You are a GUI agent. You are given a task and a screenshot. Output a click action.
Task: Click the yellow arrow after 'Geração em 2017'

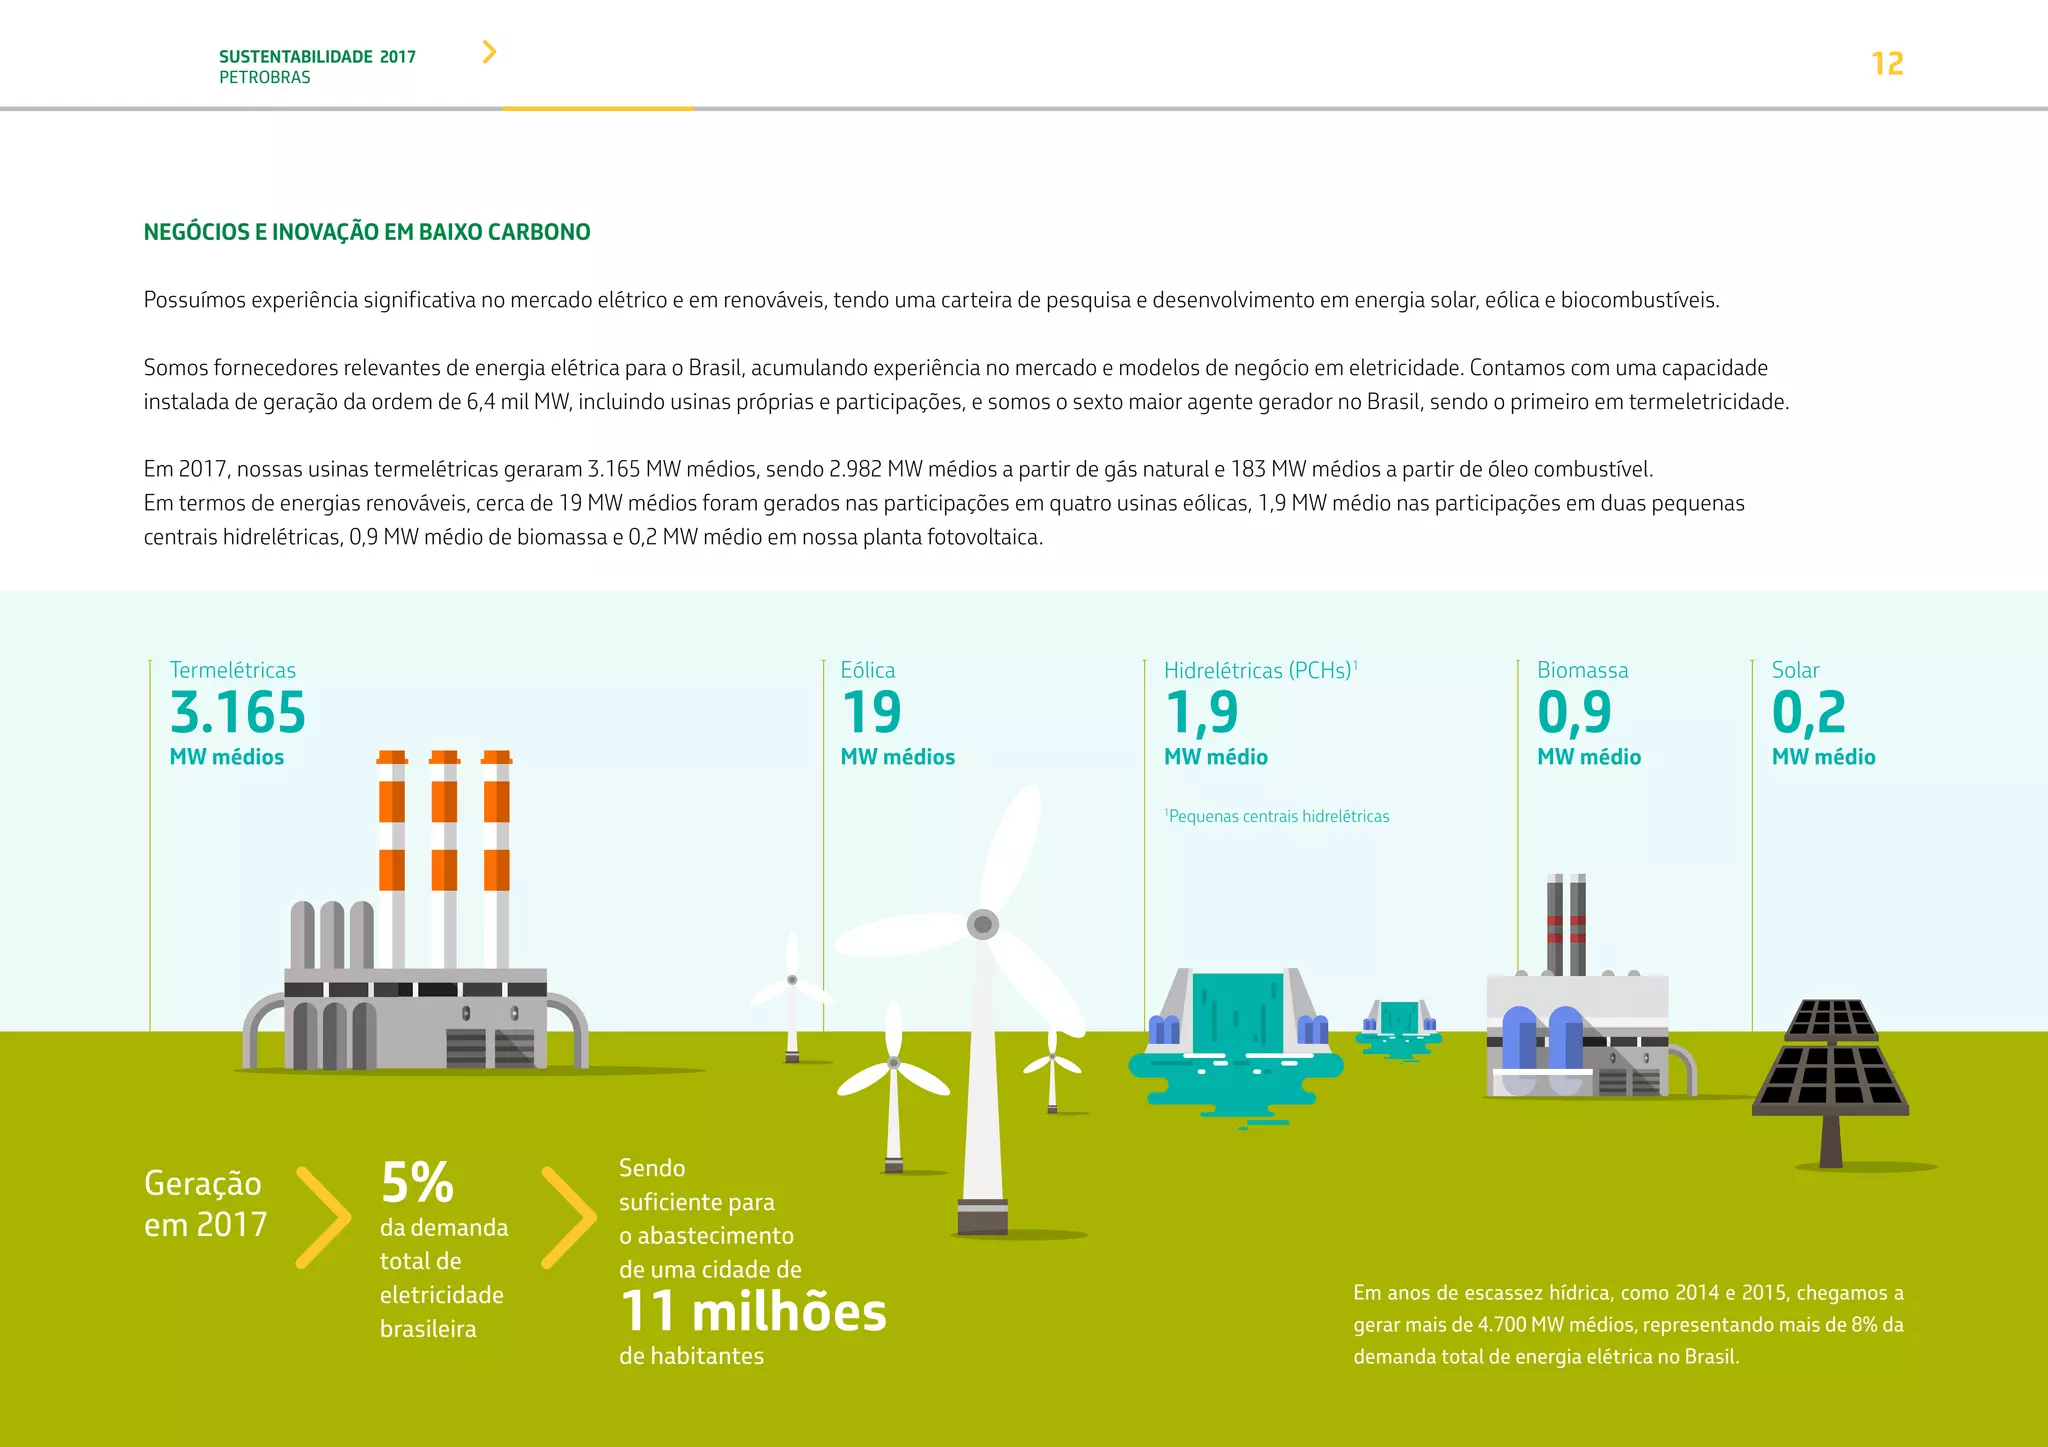(324, 1217)
